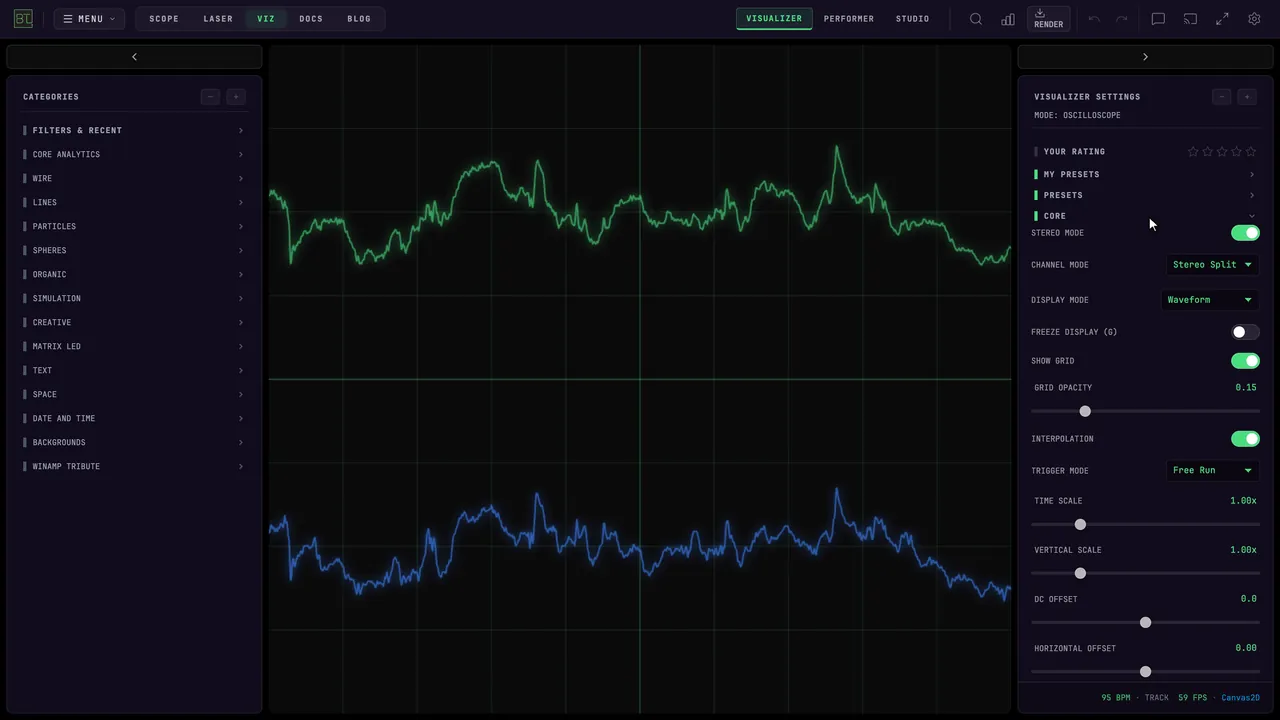
Task: Open the chat comment icon
Action: click(1158, 19)
